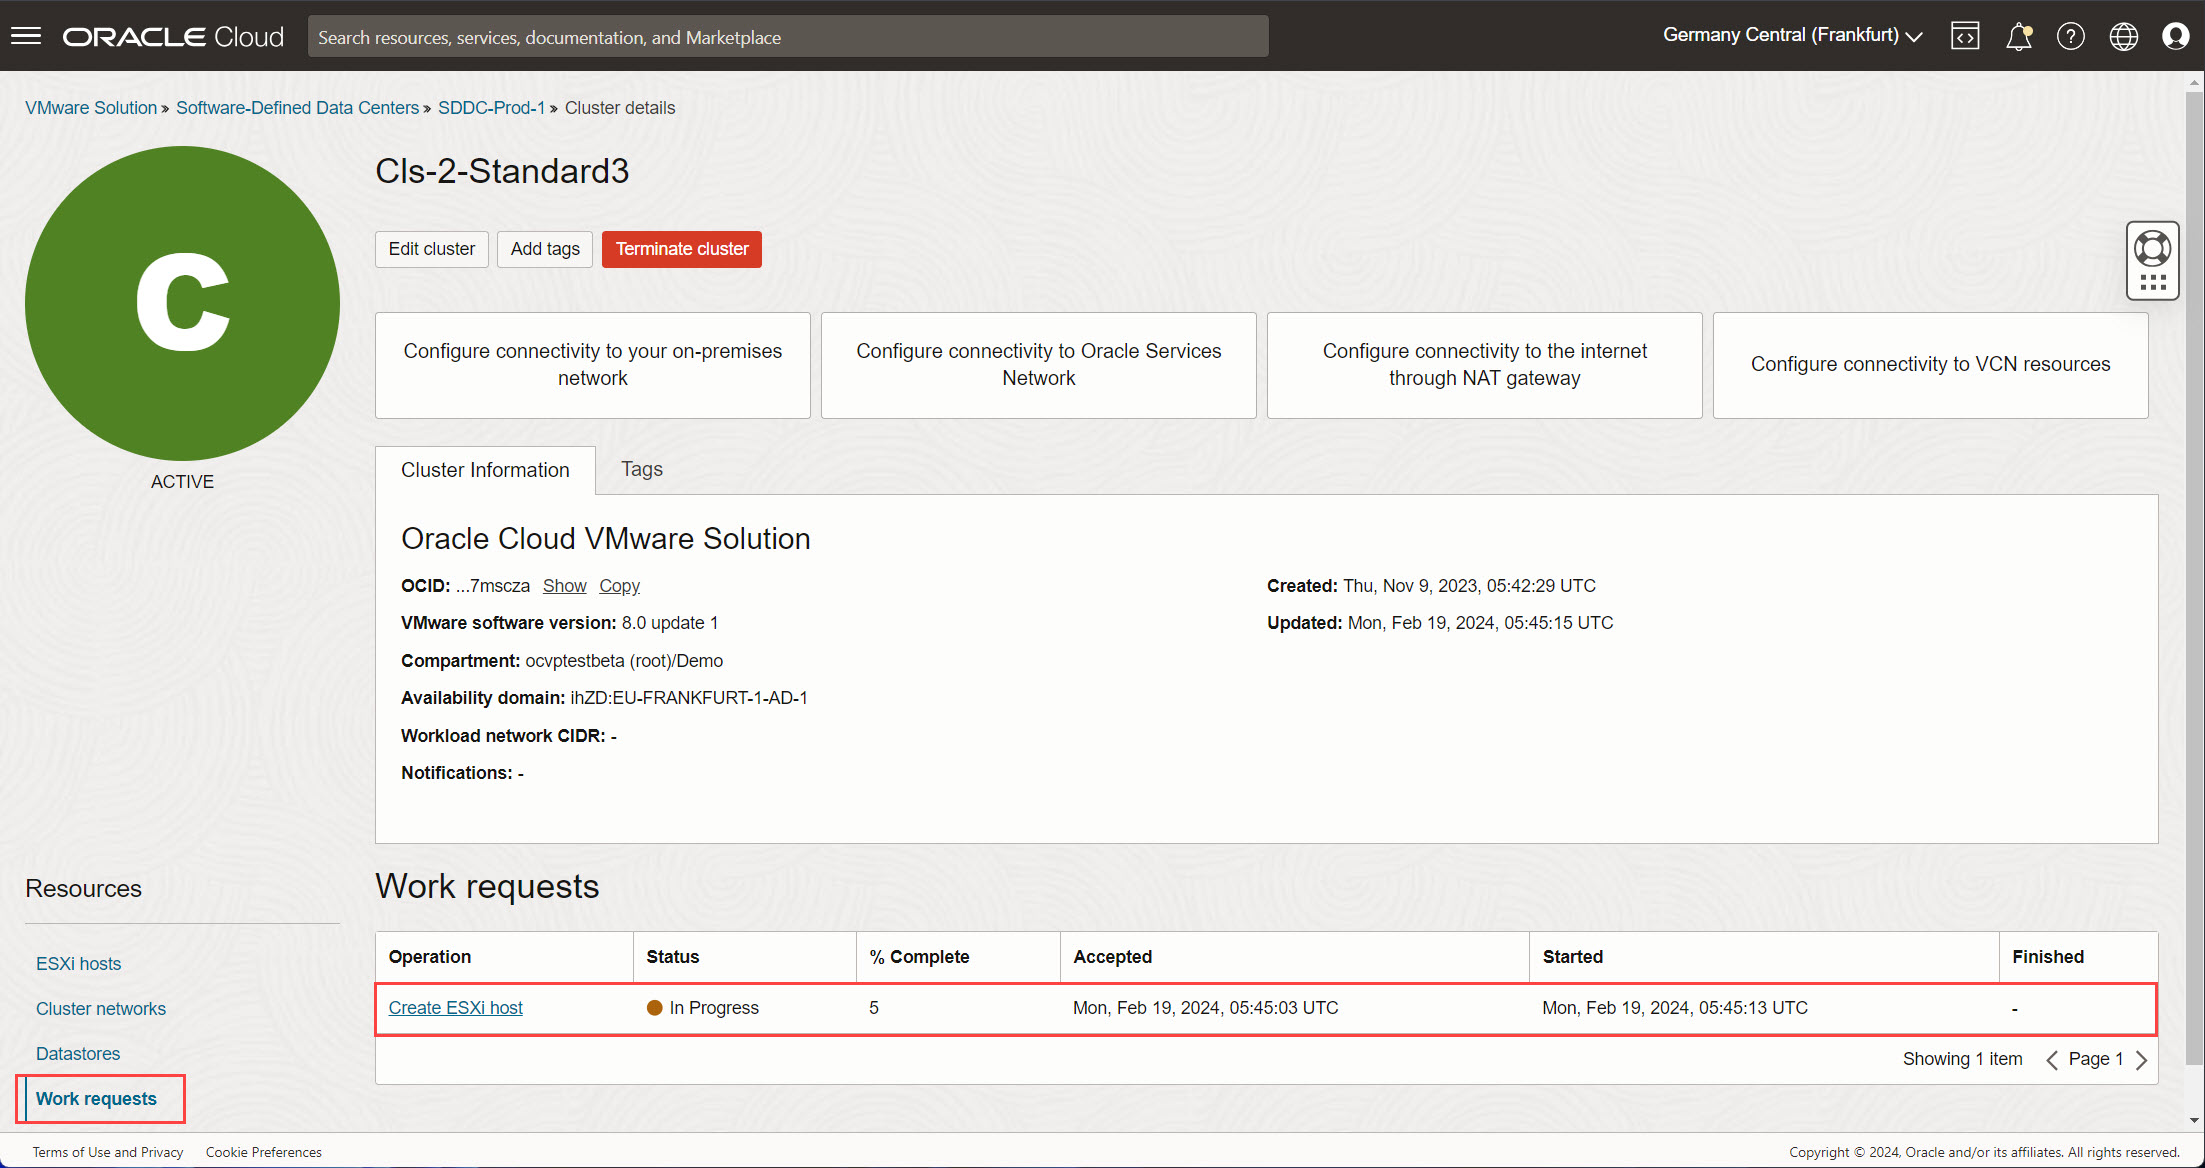Open ESXi hosts resource
This screenshot has width=2205, height=1168.
(x=78, y=964)
